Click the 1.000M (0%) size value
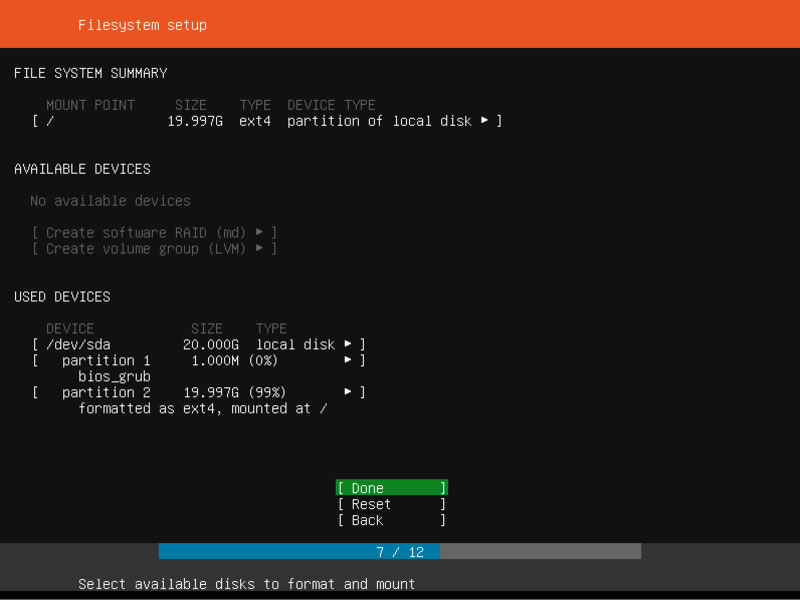The image size is (800, 600). pos(235,360)
